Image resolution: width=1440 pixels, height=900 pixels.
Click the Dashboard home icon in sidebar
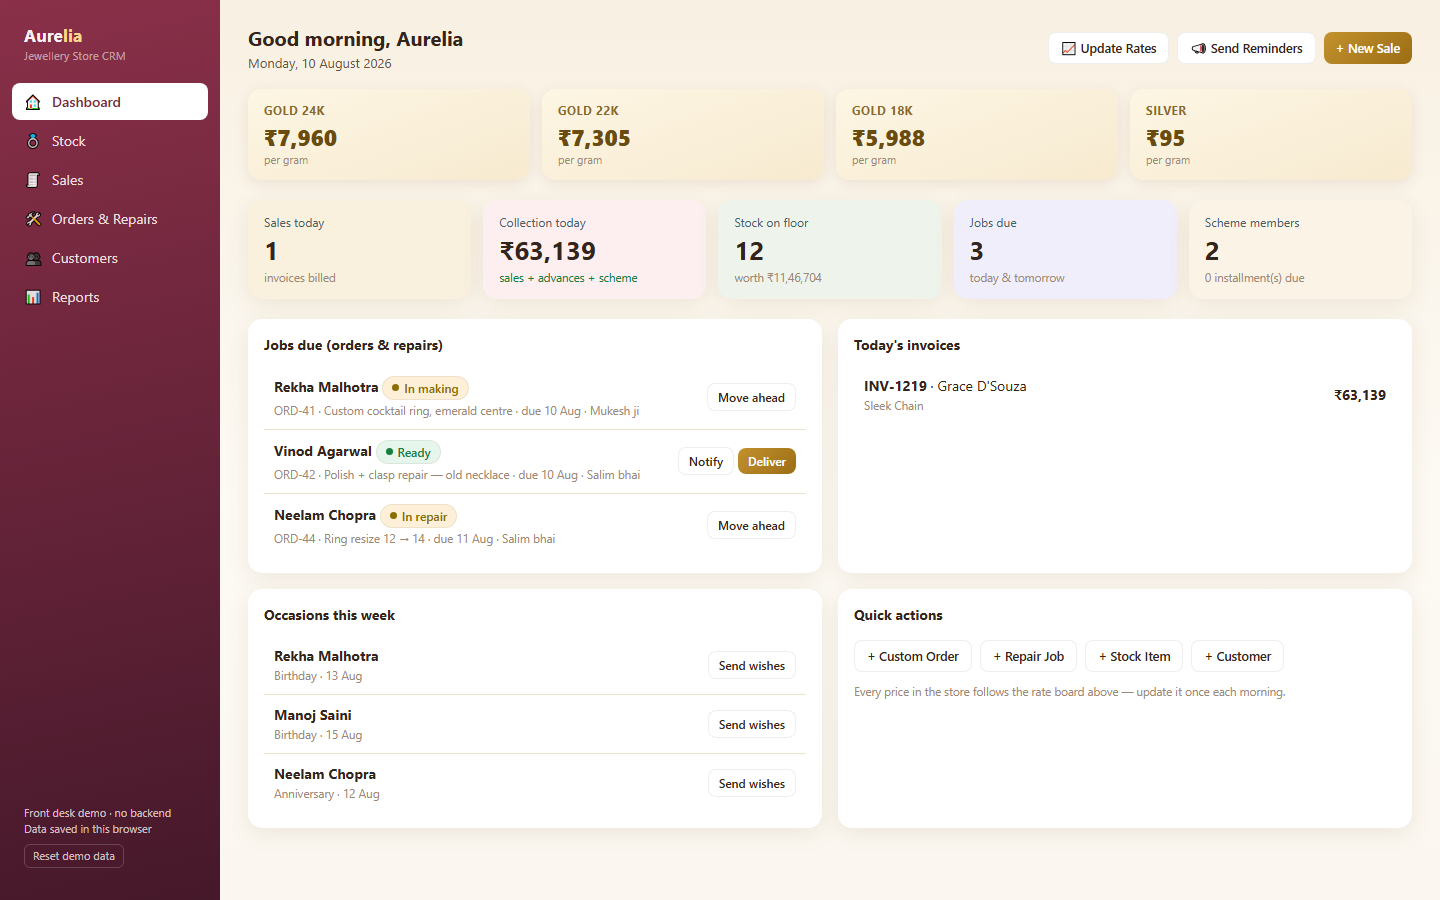pyautogui.click(x=33, y=102)
